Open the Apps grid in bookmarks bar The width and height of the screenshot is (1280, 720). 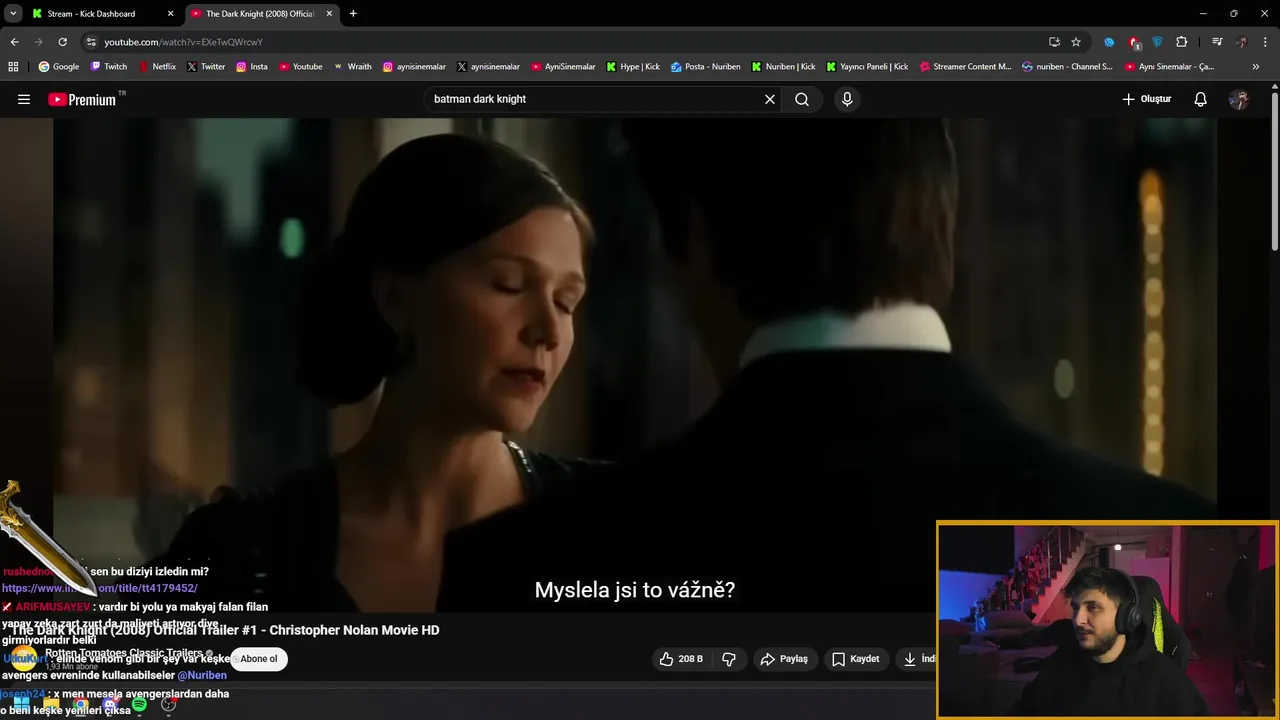click(x=13, y=67)
